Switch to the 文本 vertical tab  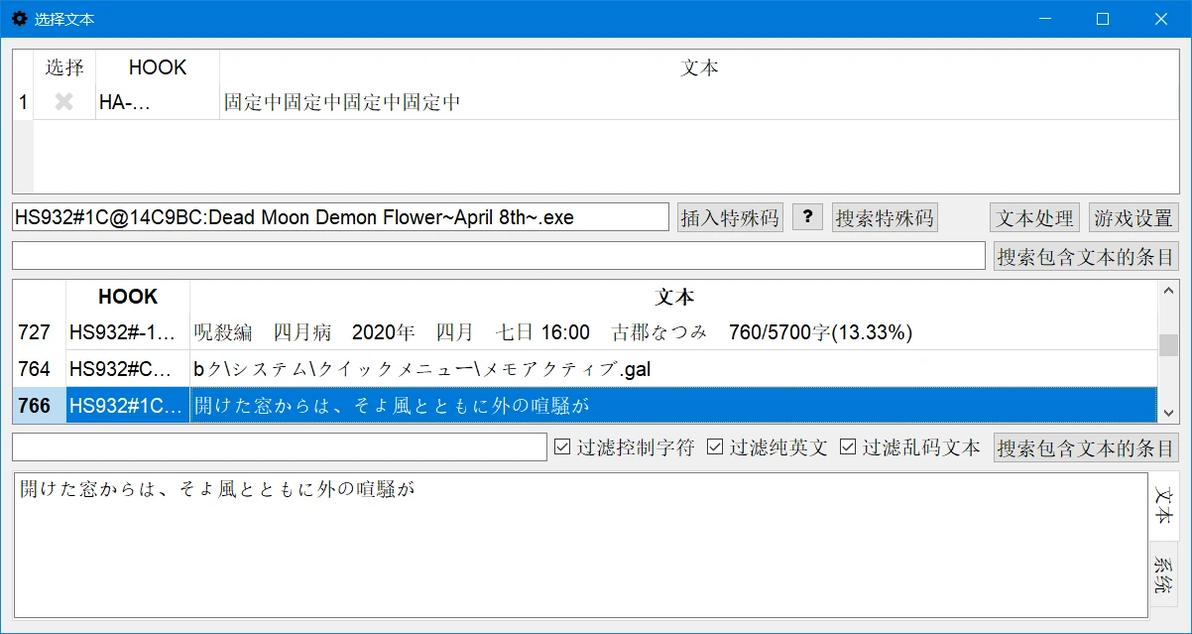pyautogui.click(x=1164, y=506)
